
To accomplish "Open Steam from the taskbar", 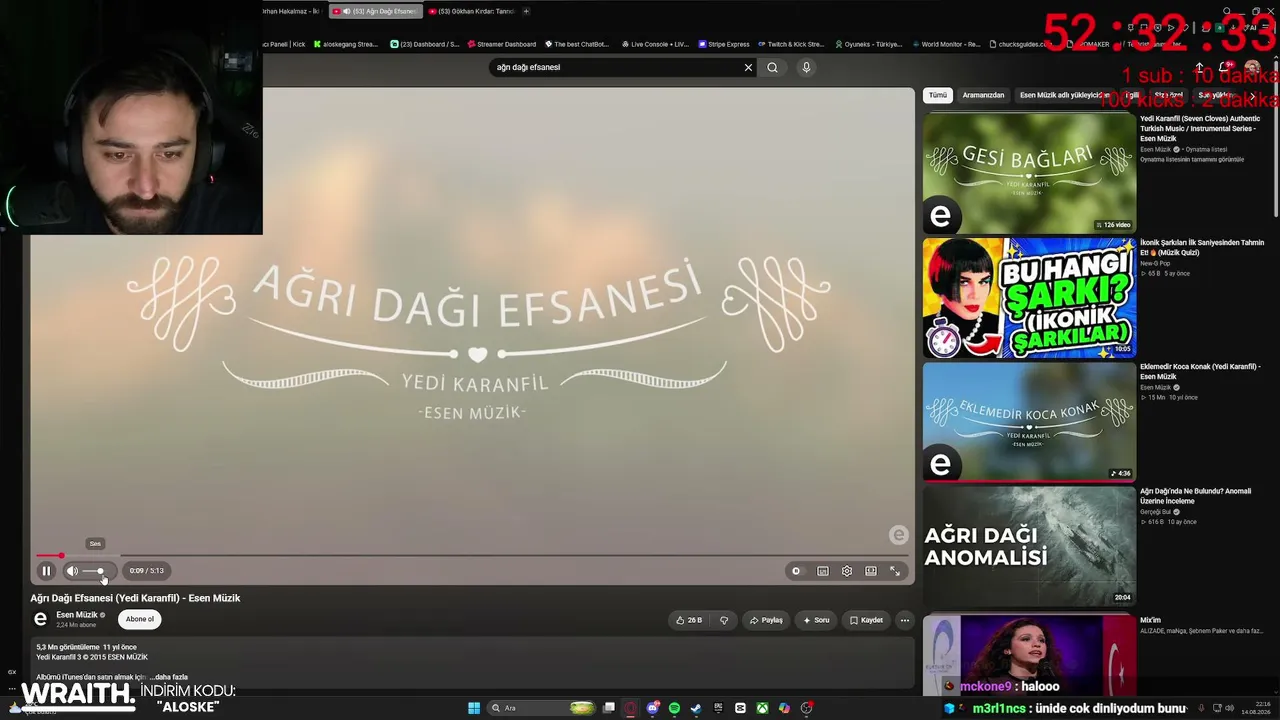I will pos(696,708).
